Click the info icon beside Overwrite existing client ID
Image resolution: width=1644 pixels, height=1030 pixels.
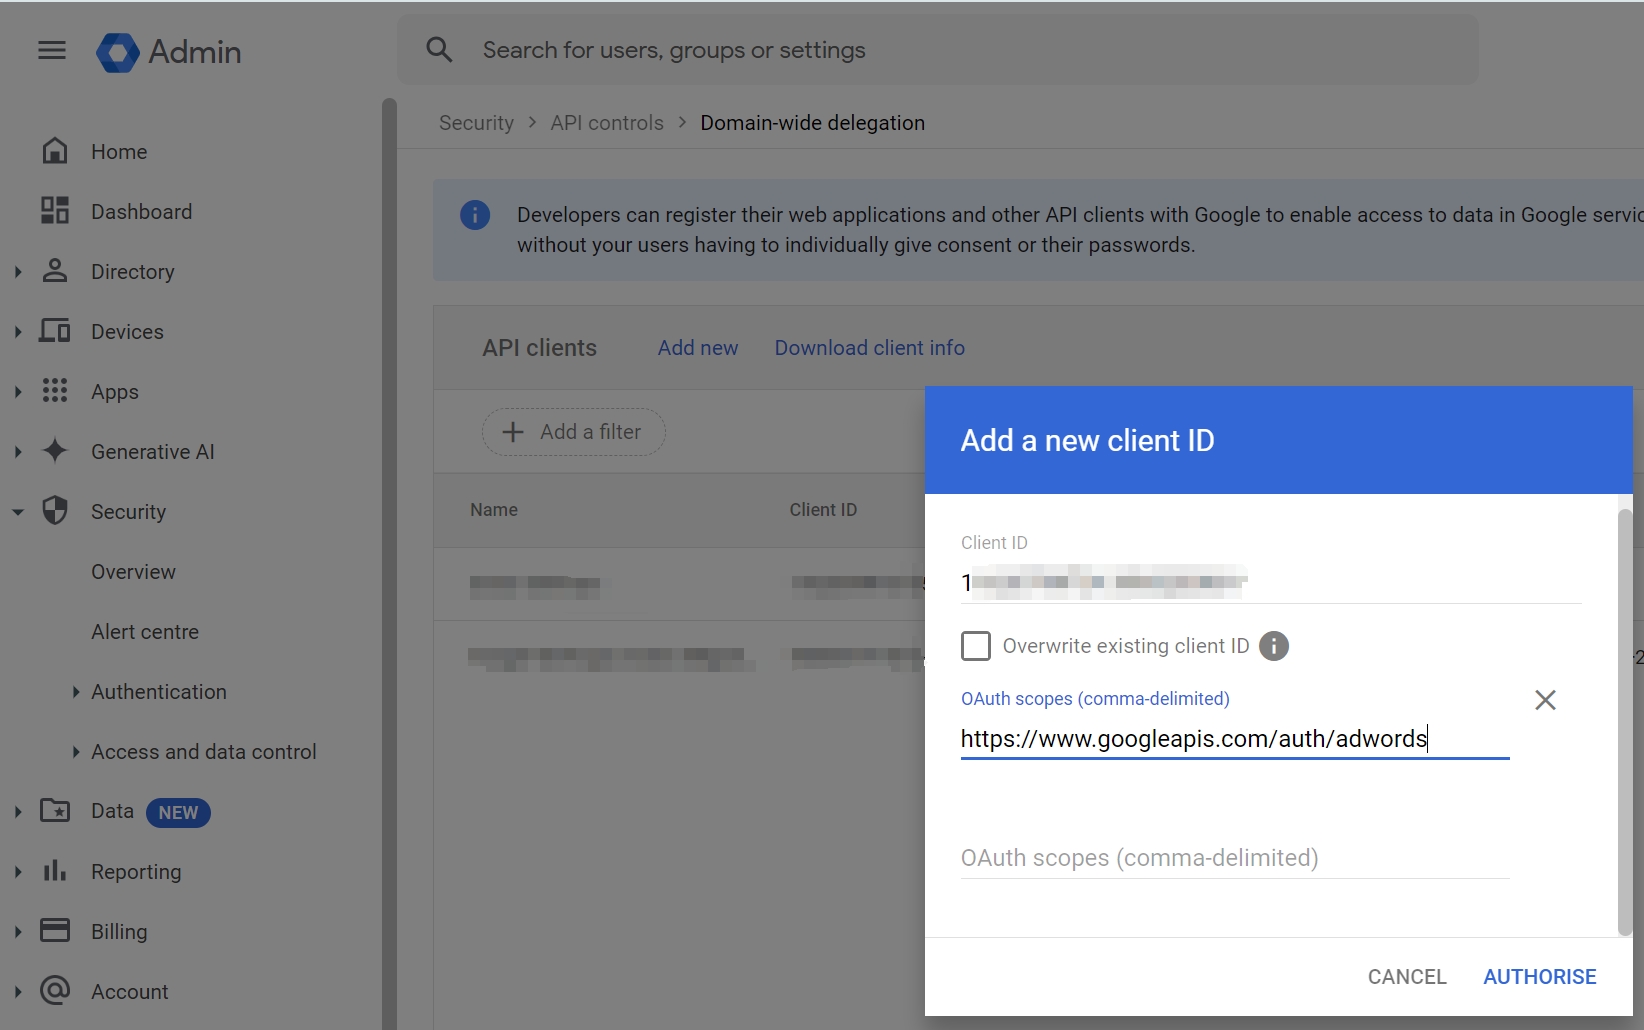point(1273,646)
